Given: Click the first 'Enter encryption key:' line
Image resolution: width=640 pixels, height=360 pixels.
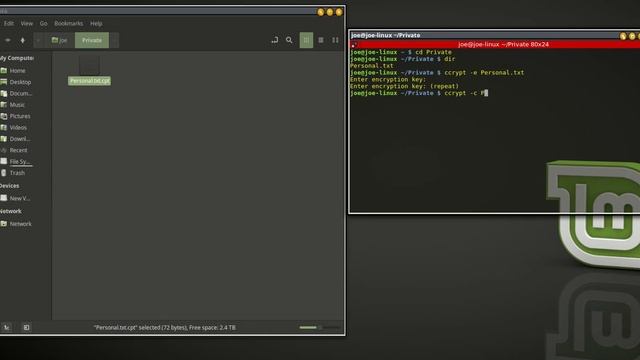Looking at the screenshot, I should [388, 80].
